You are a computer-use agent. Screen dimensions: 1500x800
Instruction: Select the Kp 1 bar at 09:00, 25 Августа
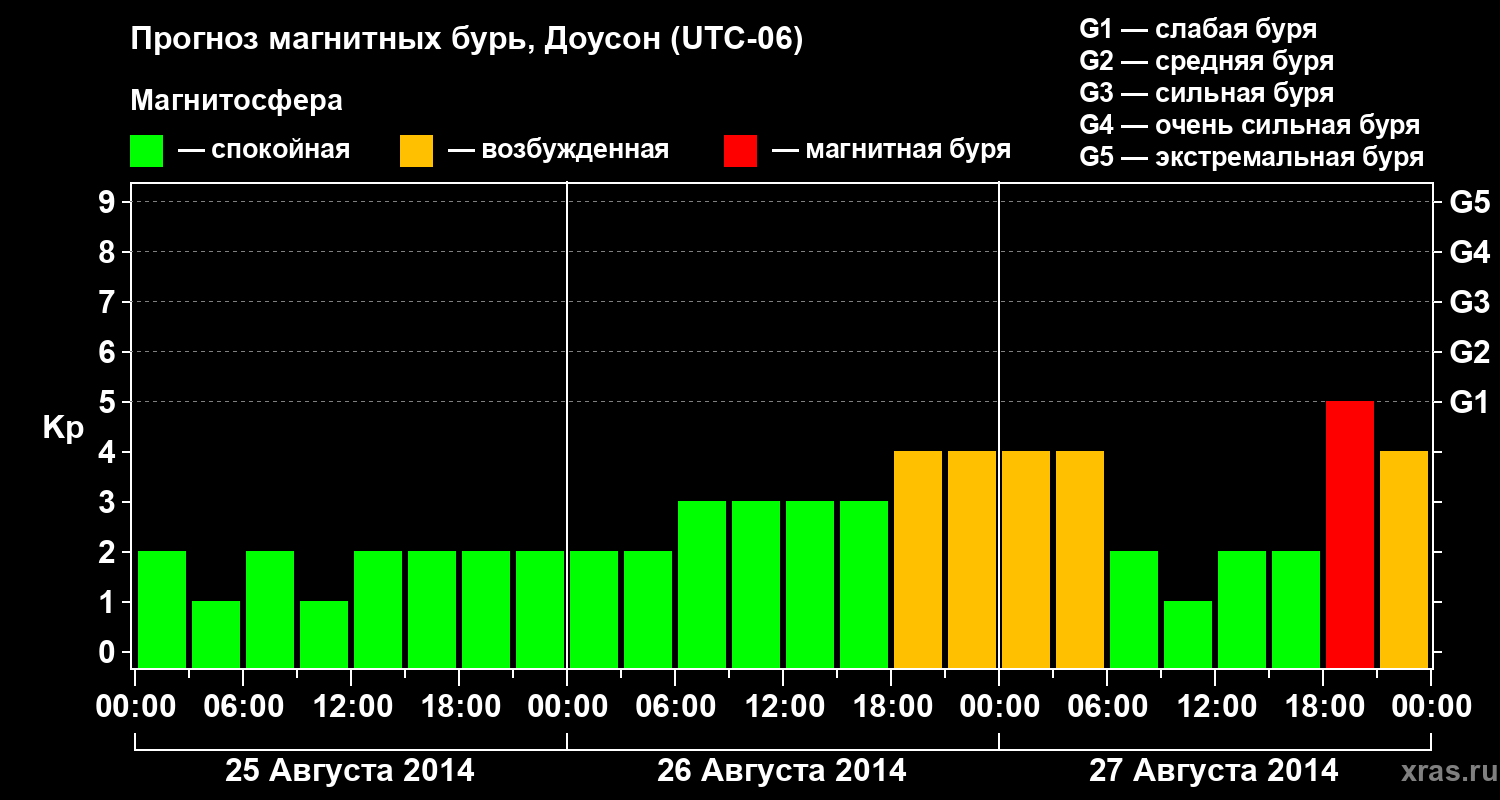(324, 634)
